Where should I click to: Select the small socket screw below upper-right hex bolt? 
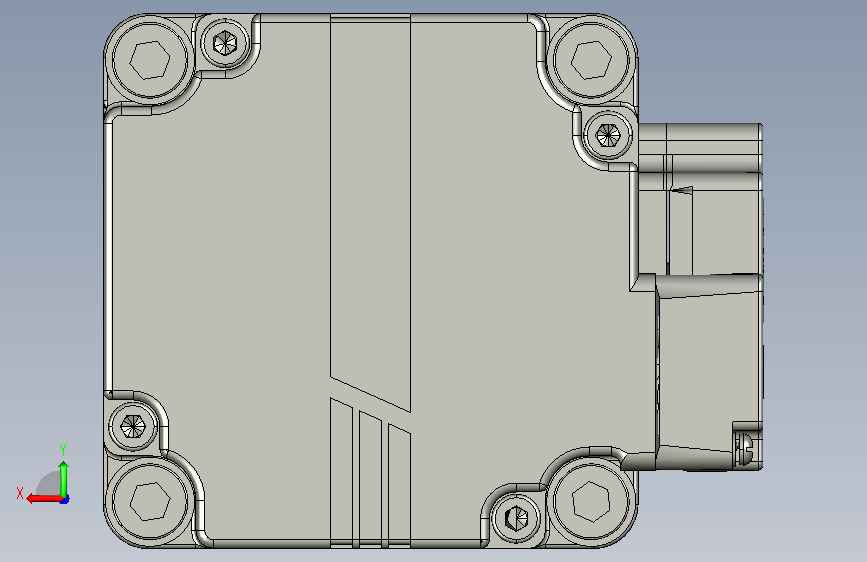coord(608,135)
